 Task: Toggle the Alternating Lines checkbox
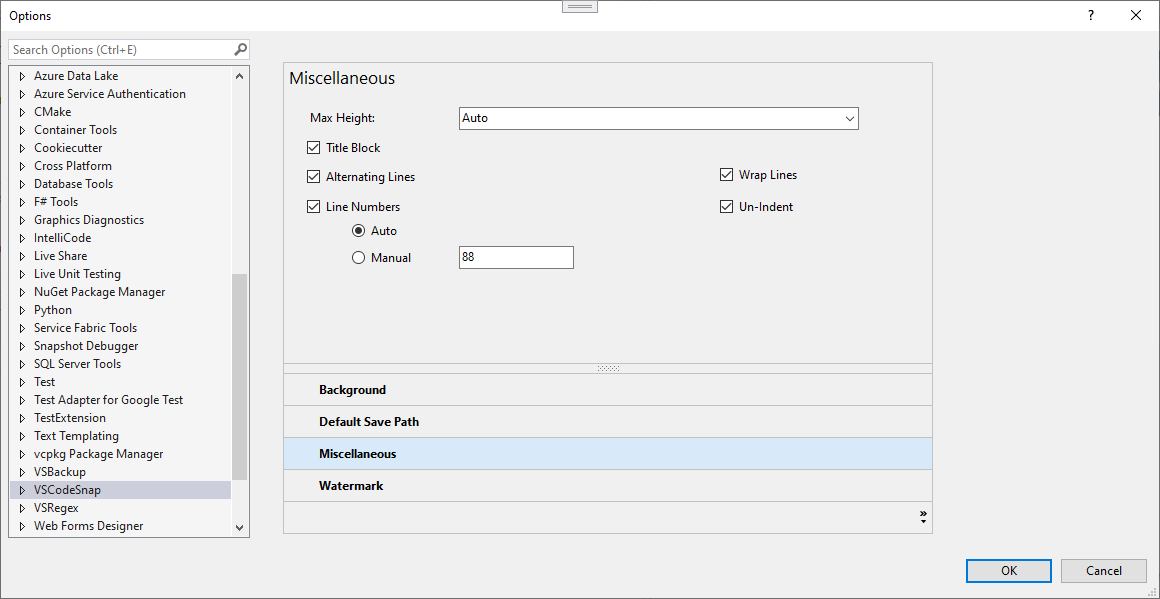coord(314,177)
